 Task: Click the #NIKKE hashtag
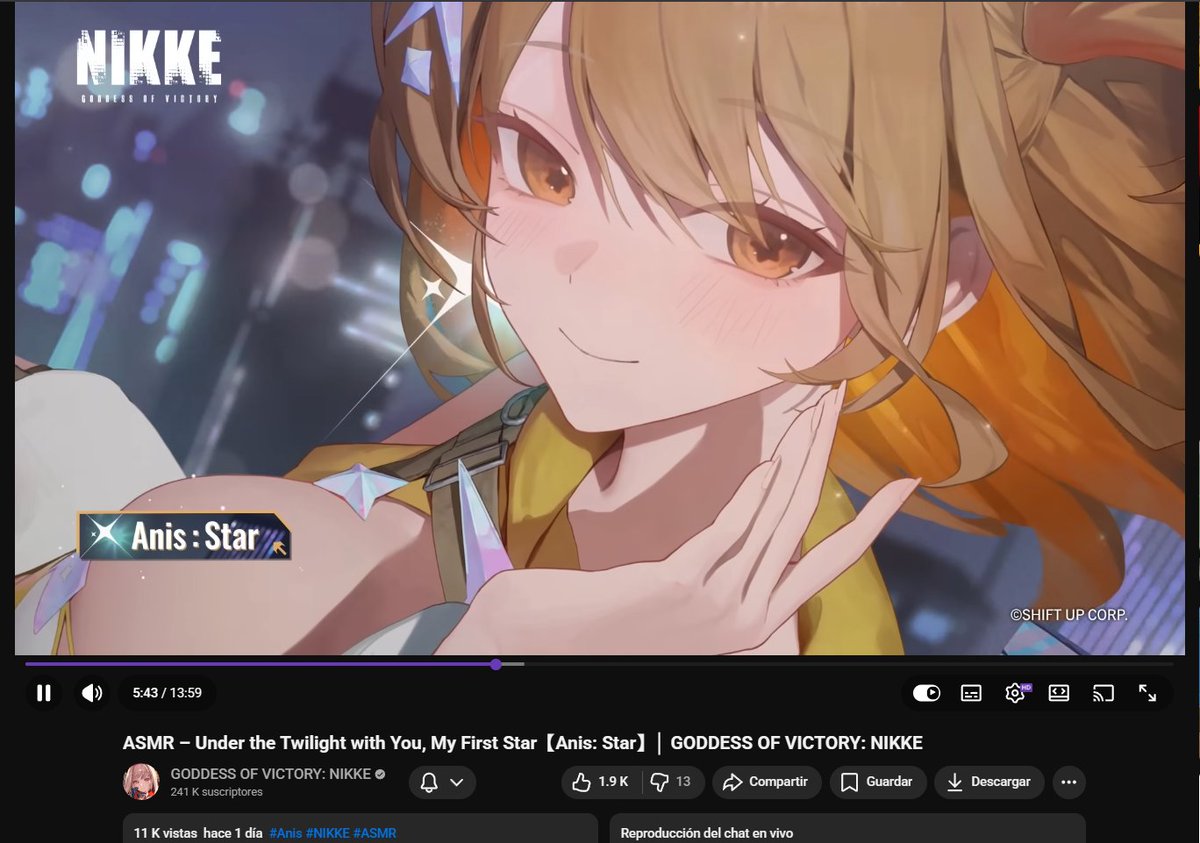coord(328,833)
